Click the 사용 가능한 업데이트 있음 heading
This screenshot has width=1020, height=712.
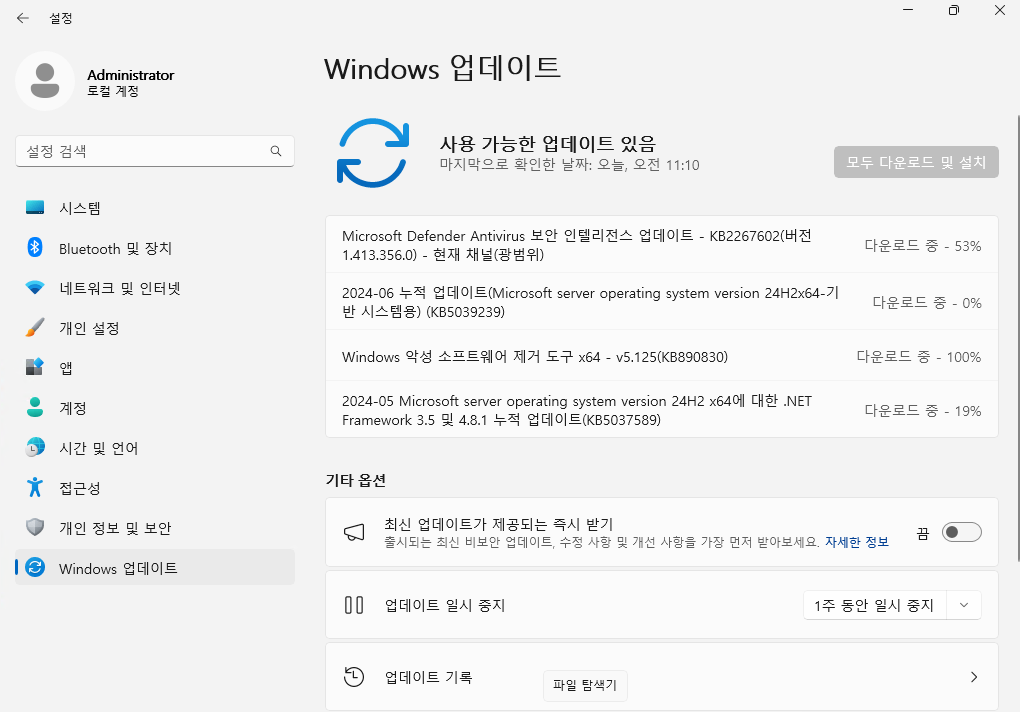click(548, 143)
